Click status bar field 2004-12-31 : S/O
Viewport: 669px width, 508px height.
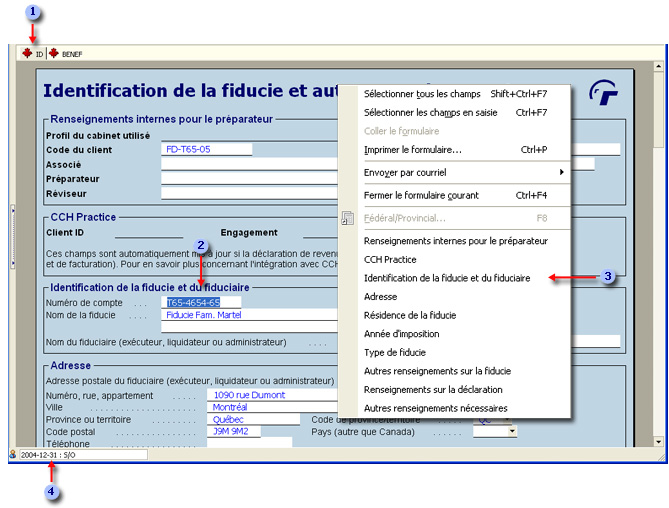[x=84, y=455]
